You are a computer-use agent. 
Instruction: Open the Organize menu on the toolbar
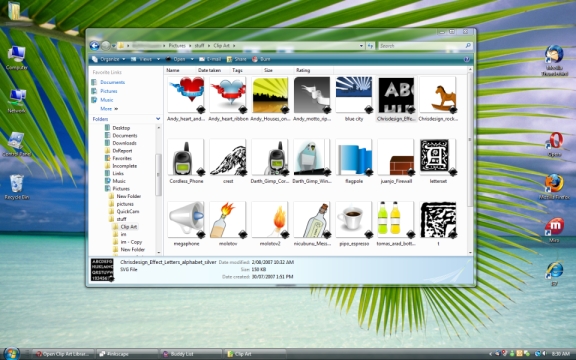click(108, 59)
